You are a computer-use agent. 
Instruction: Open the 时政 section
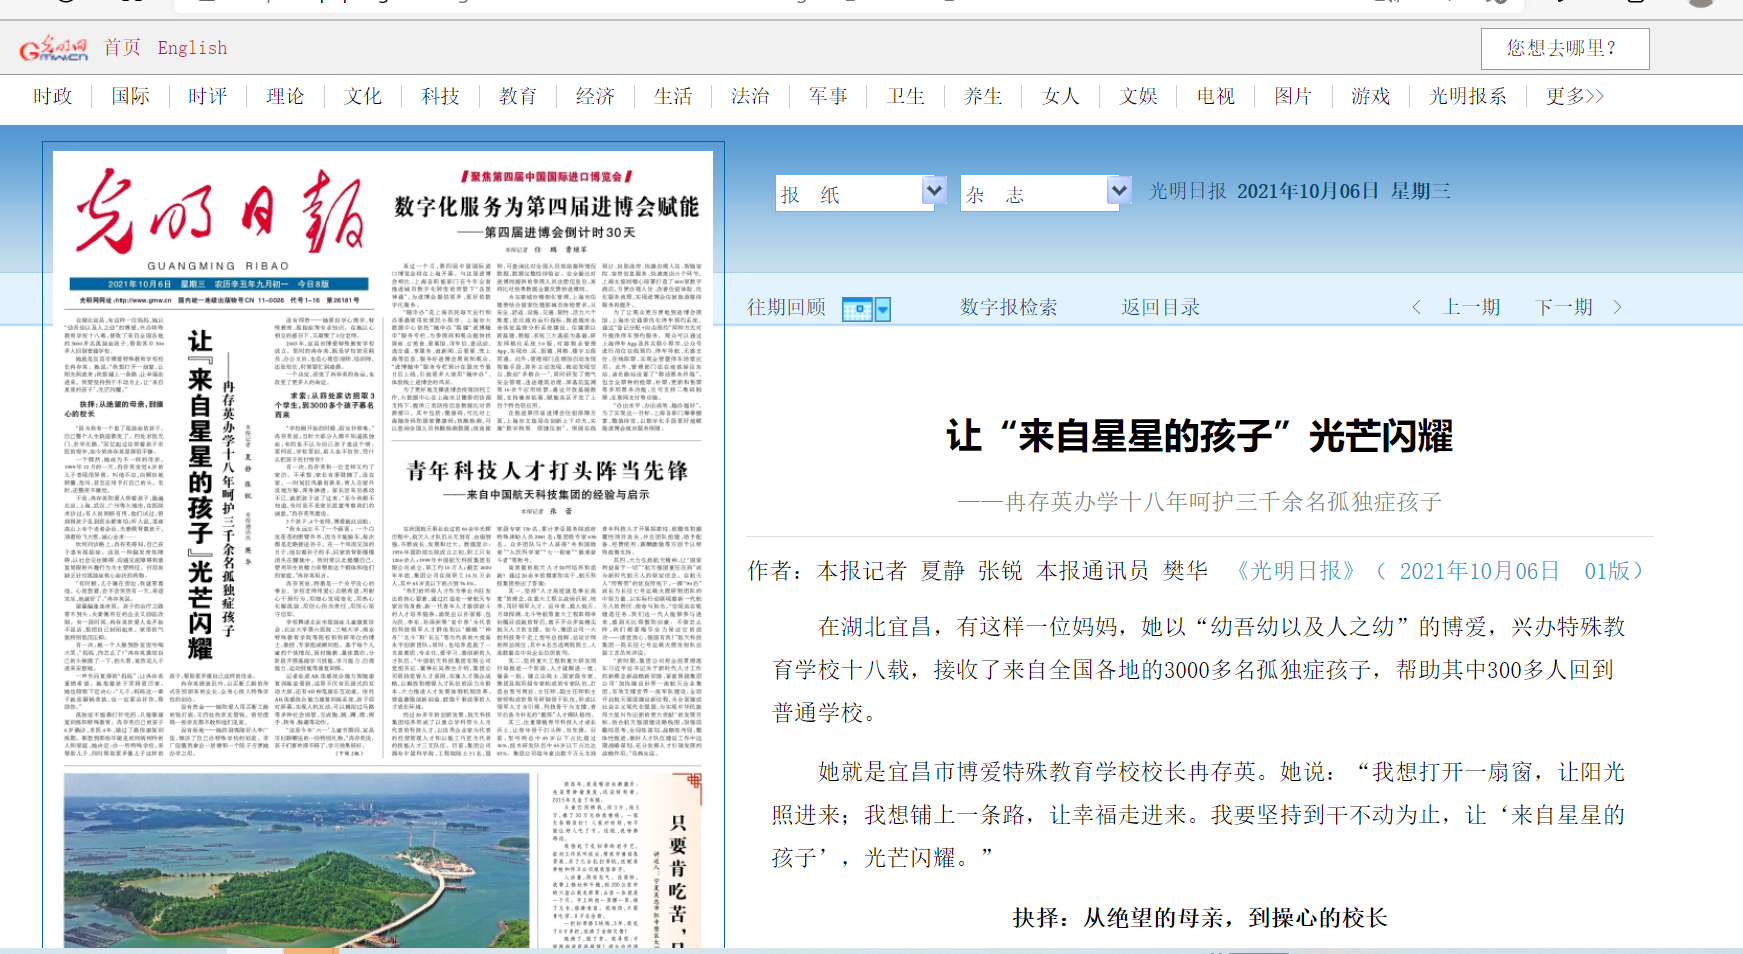[x=52, y=96]
